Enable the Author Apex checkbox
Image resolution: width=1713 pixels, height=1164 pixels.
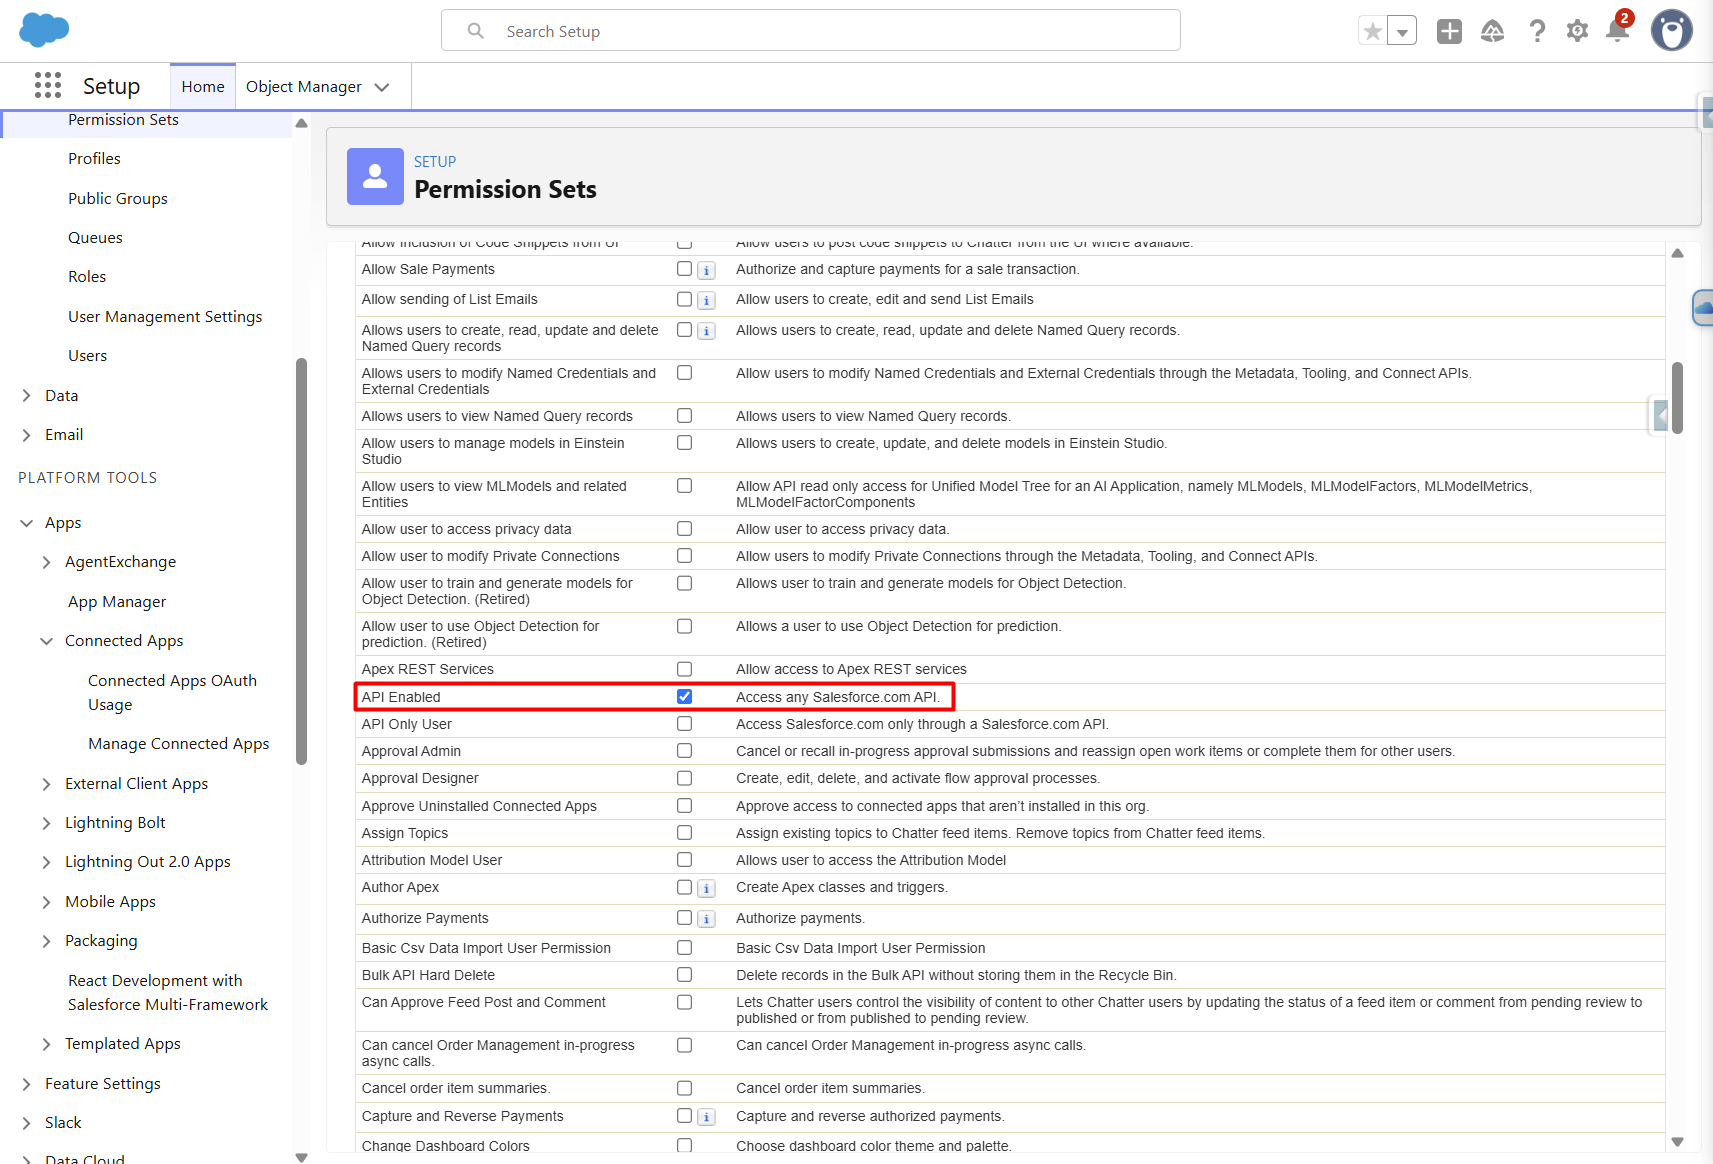684,886
